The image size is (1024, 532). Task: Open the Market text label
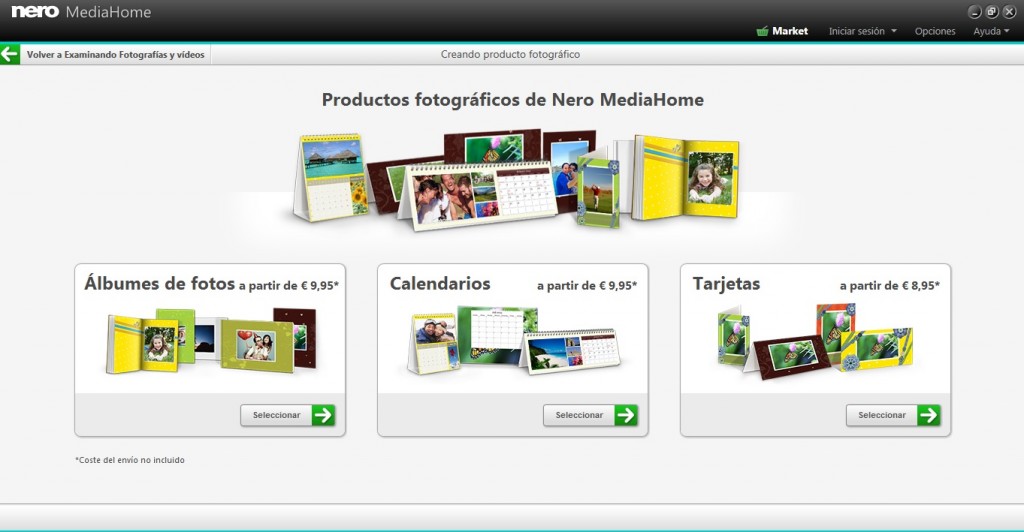coord(790,31)
